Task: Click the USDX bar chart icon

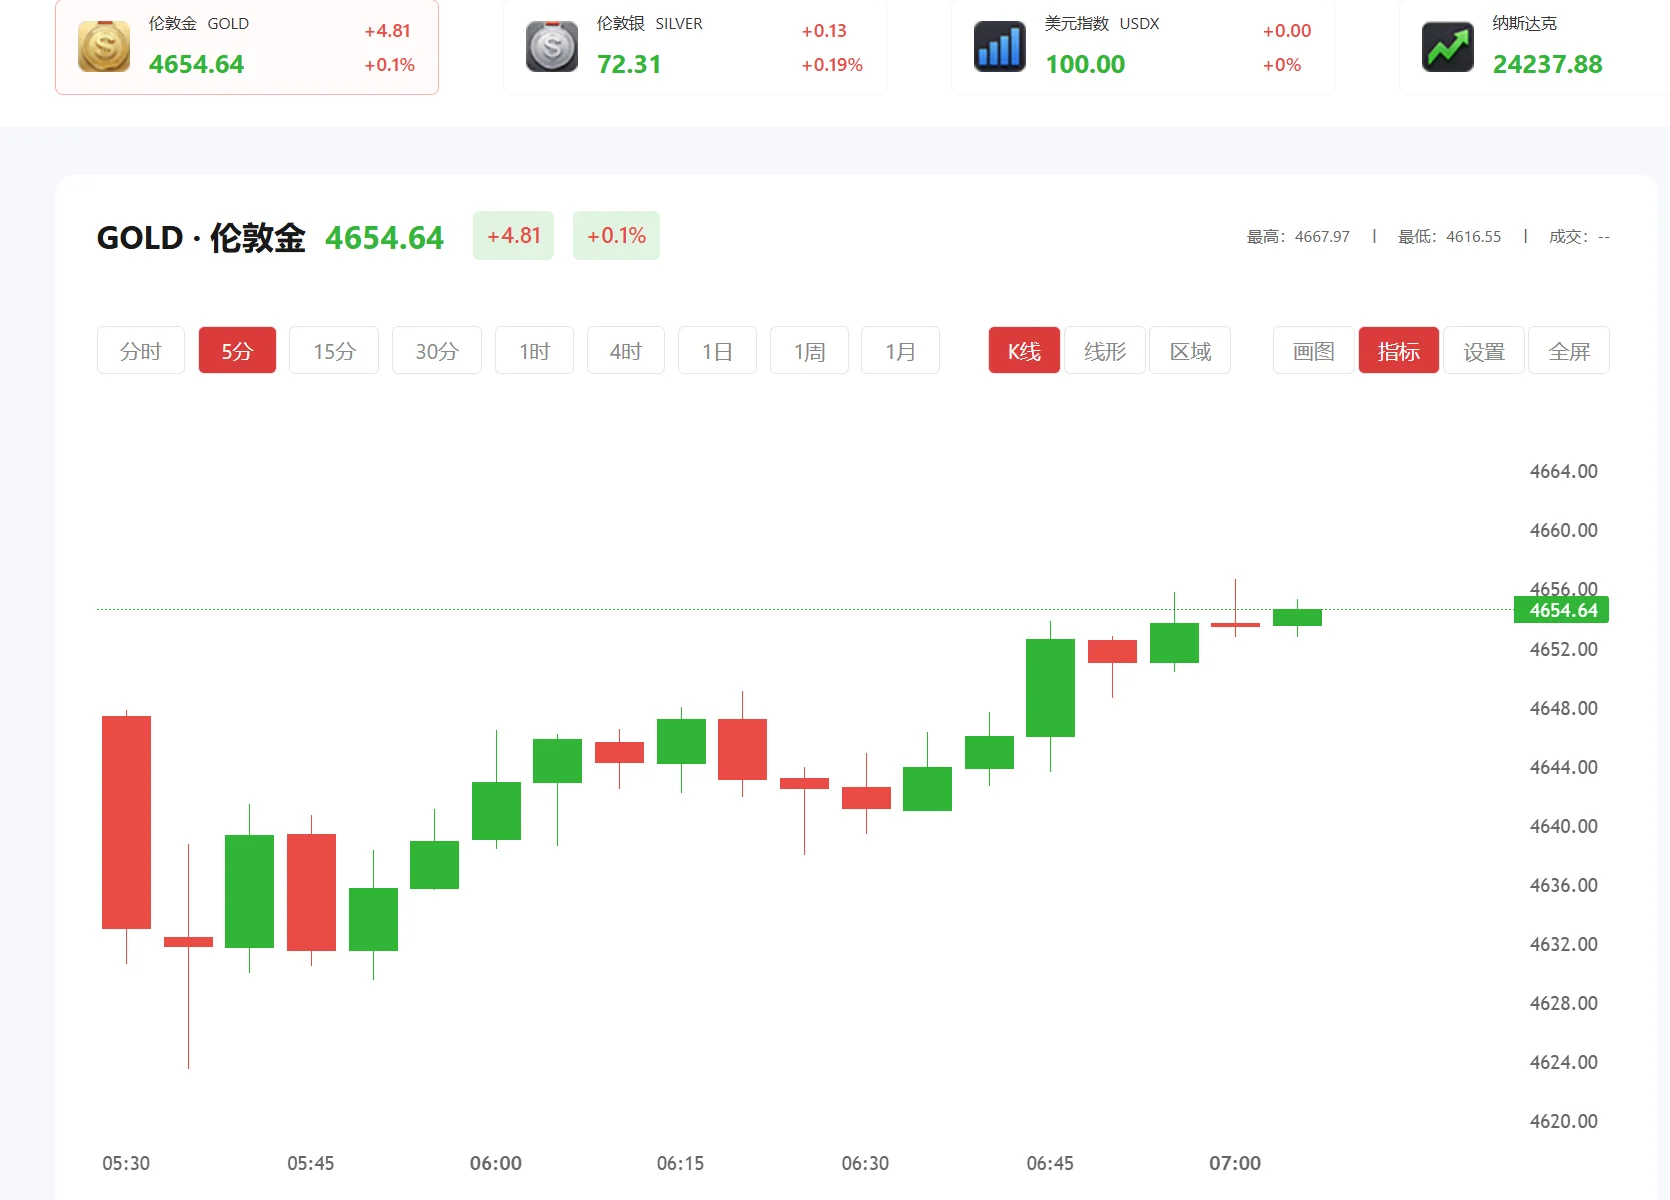Action: [1000, 47]
